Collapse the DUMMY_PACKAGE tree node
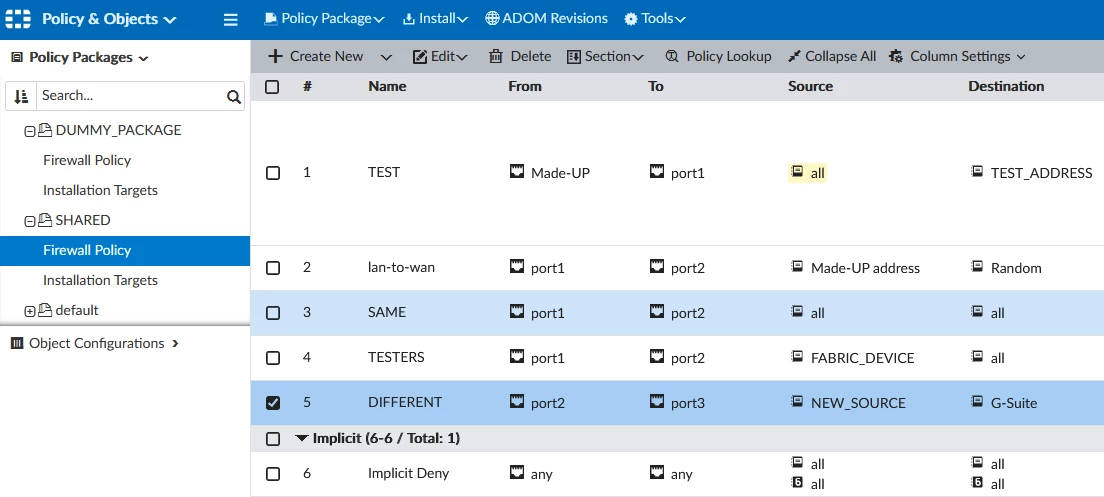The width and height of the screenshot is (1104, 497). point(30,131)
